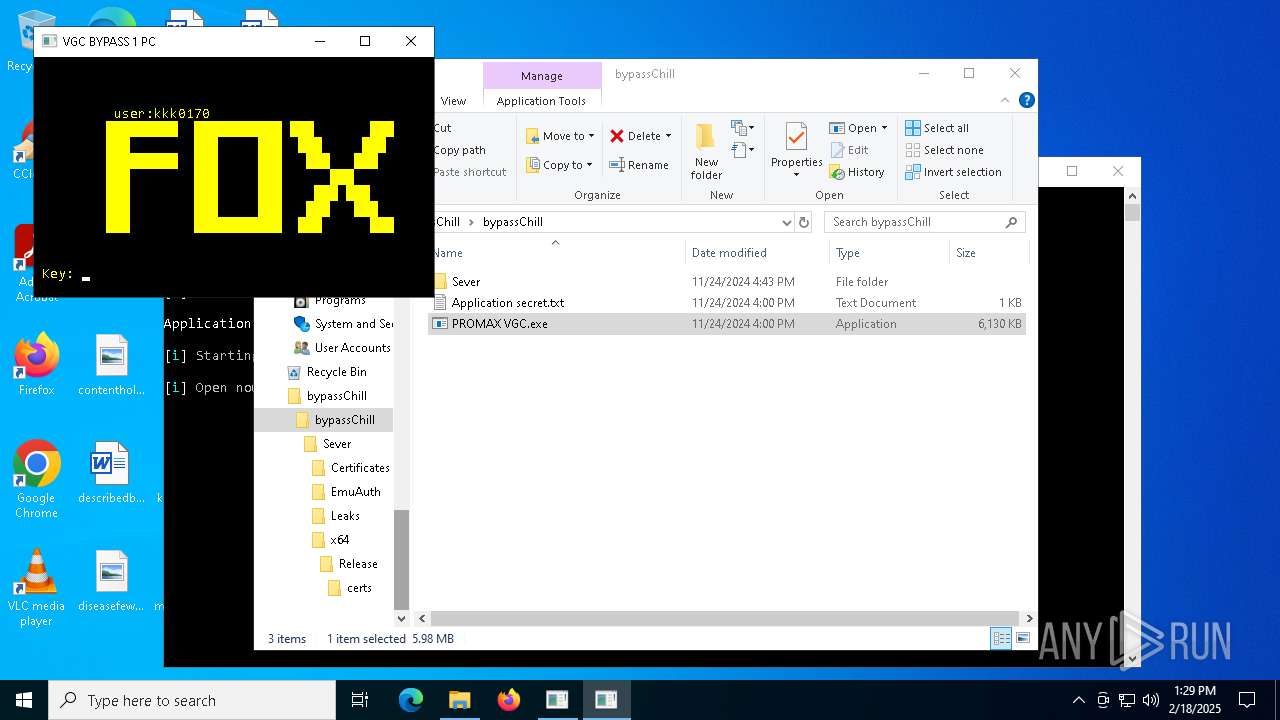
Task: Open Move to dropdown arrow
Action: coord(591,136)
